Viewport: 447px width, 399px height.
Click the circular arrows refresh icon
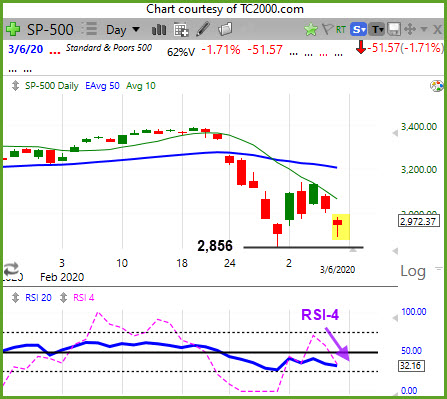tap(11, 269)
